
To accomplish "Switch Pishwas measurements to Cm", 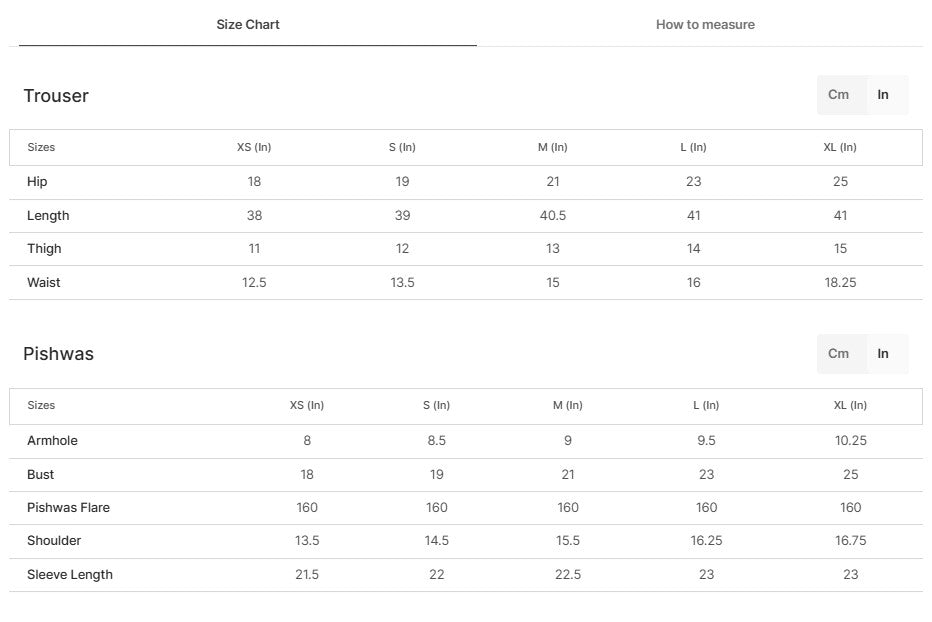I will point(838,353).
